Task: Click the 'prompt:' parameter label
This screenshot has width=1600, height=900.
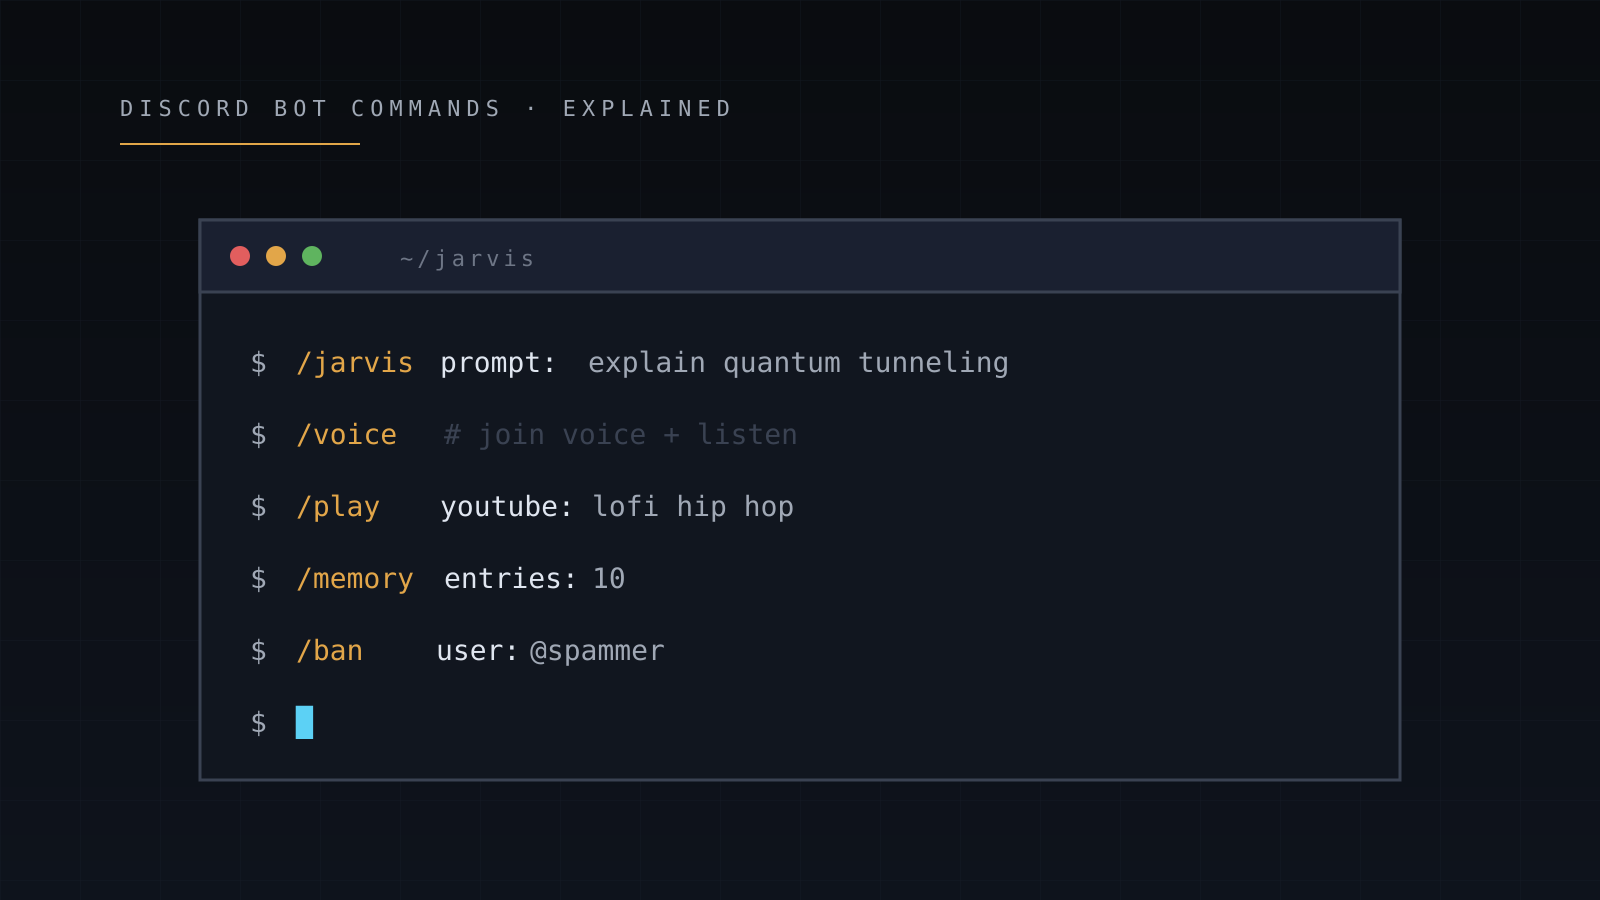Action: click(498, 363)
